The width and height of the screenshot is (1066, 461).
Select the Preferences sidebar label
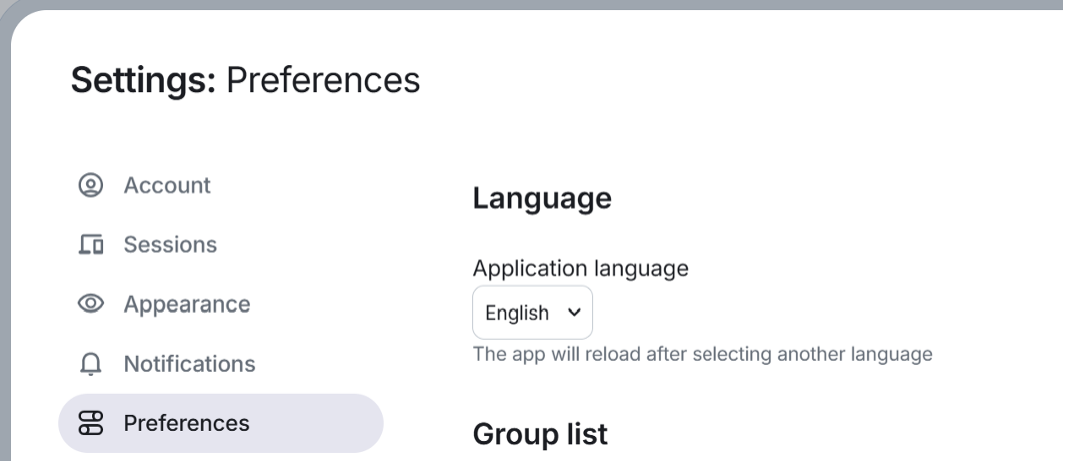(187, 423)
